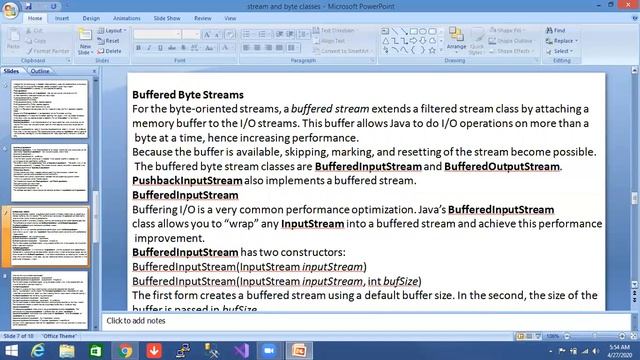The width and height of the screenshot is (640, 360).
Task: Open the font name combo box
Action: pos(157,34)
